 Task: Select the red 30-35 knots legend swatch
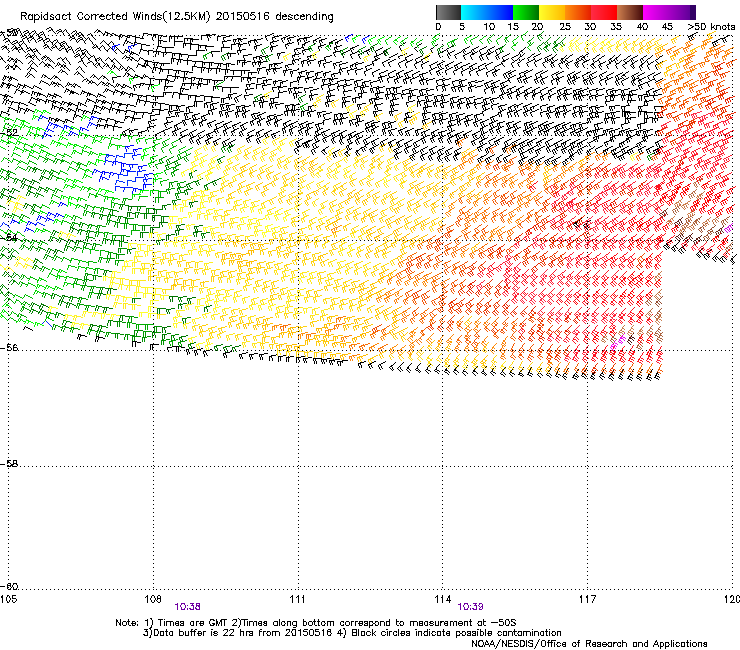[604, 12]
